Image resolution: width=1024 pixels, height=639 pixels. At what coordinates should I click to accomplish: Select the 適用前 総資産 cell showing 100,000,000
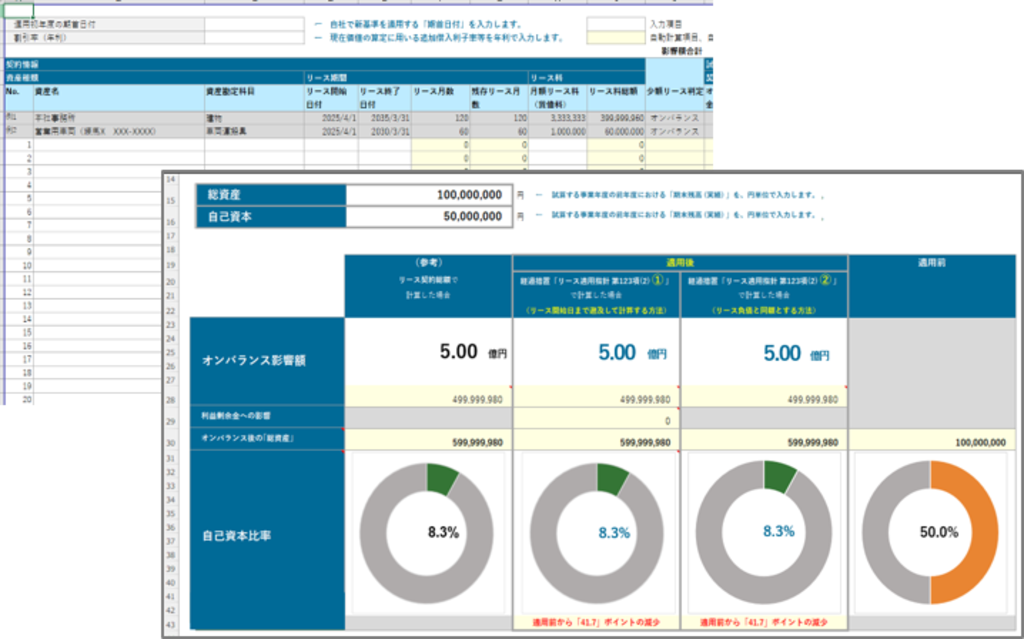[931, 440]
